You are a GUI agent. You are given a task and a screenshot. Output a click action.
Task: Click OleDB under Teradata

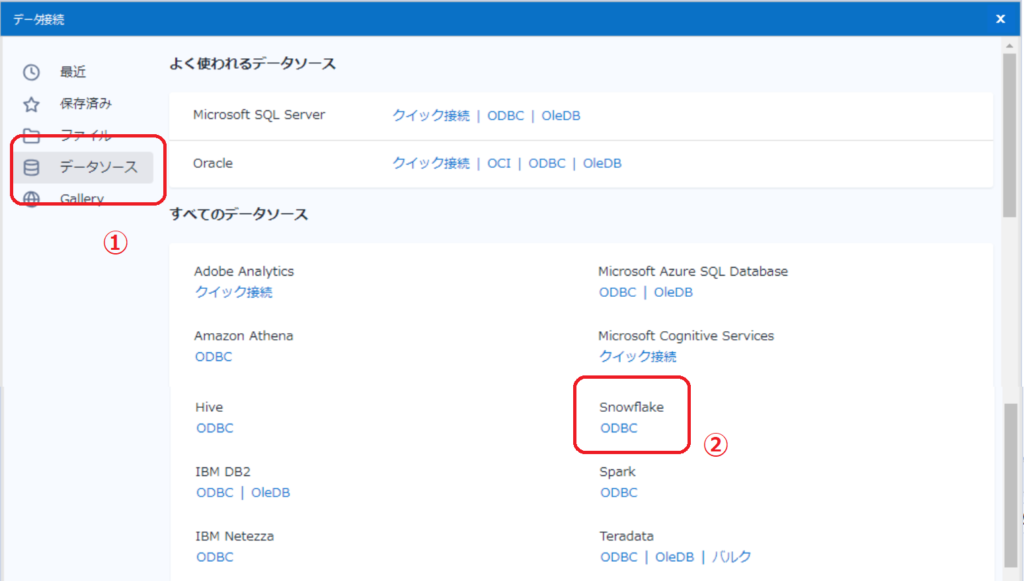tap(675, 557)
